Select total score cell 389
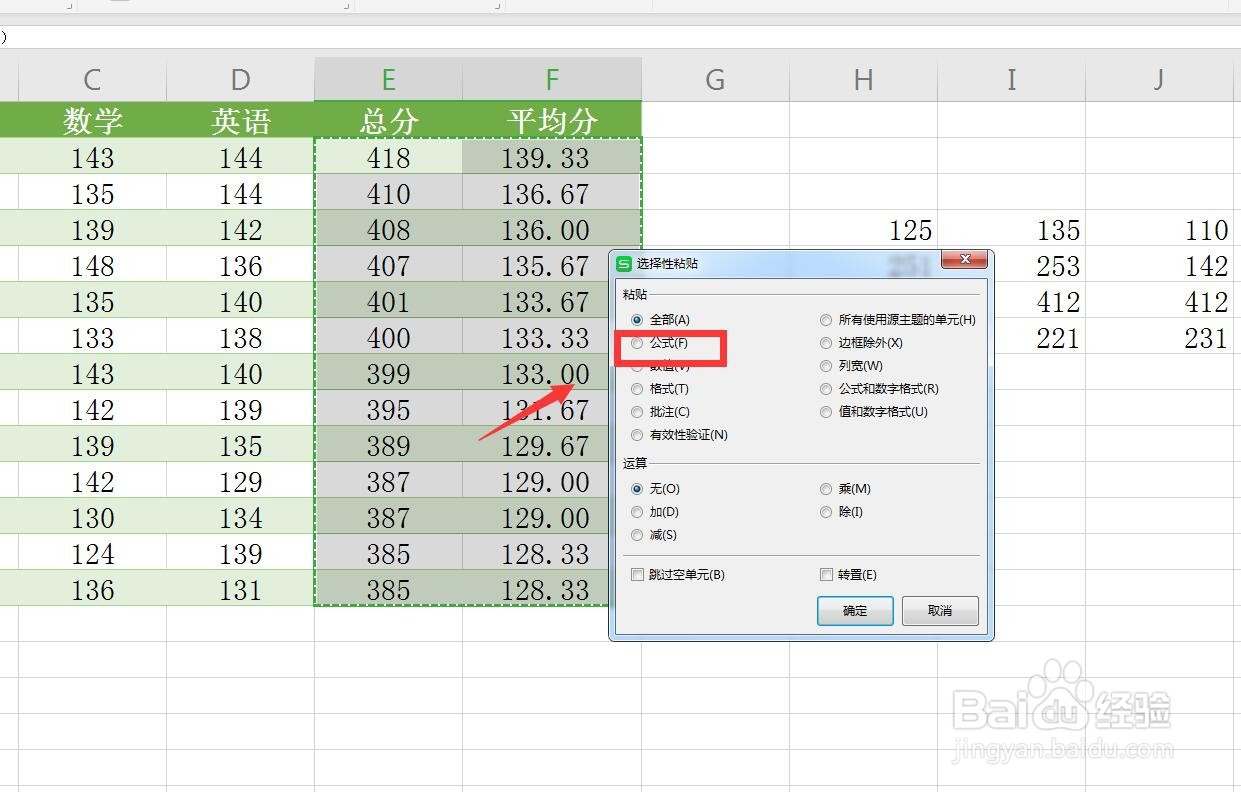Screen dimensions: 1241x792 point(388,445)
